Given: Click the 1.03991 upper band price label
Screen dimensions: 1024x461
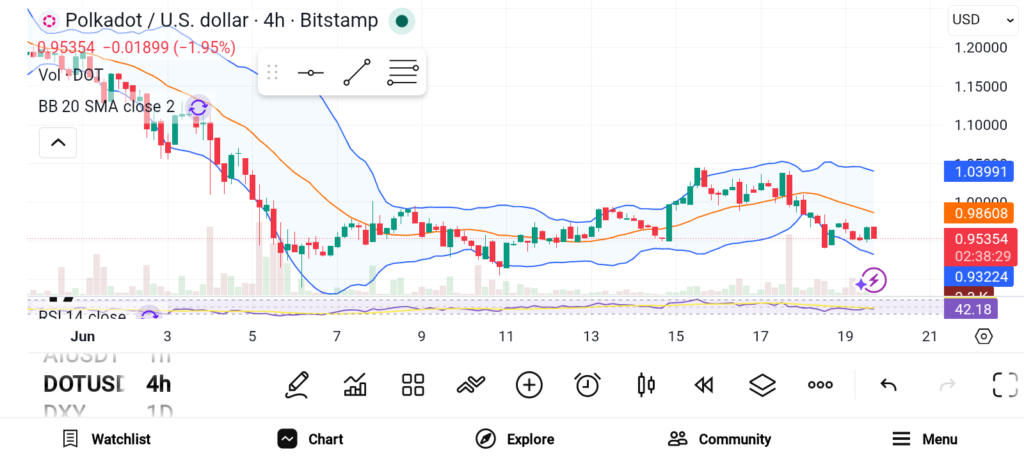Looking at the screenshot, I should click(978, 171).
